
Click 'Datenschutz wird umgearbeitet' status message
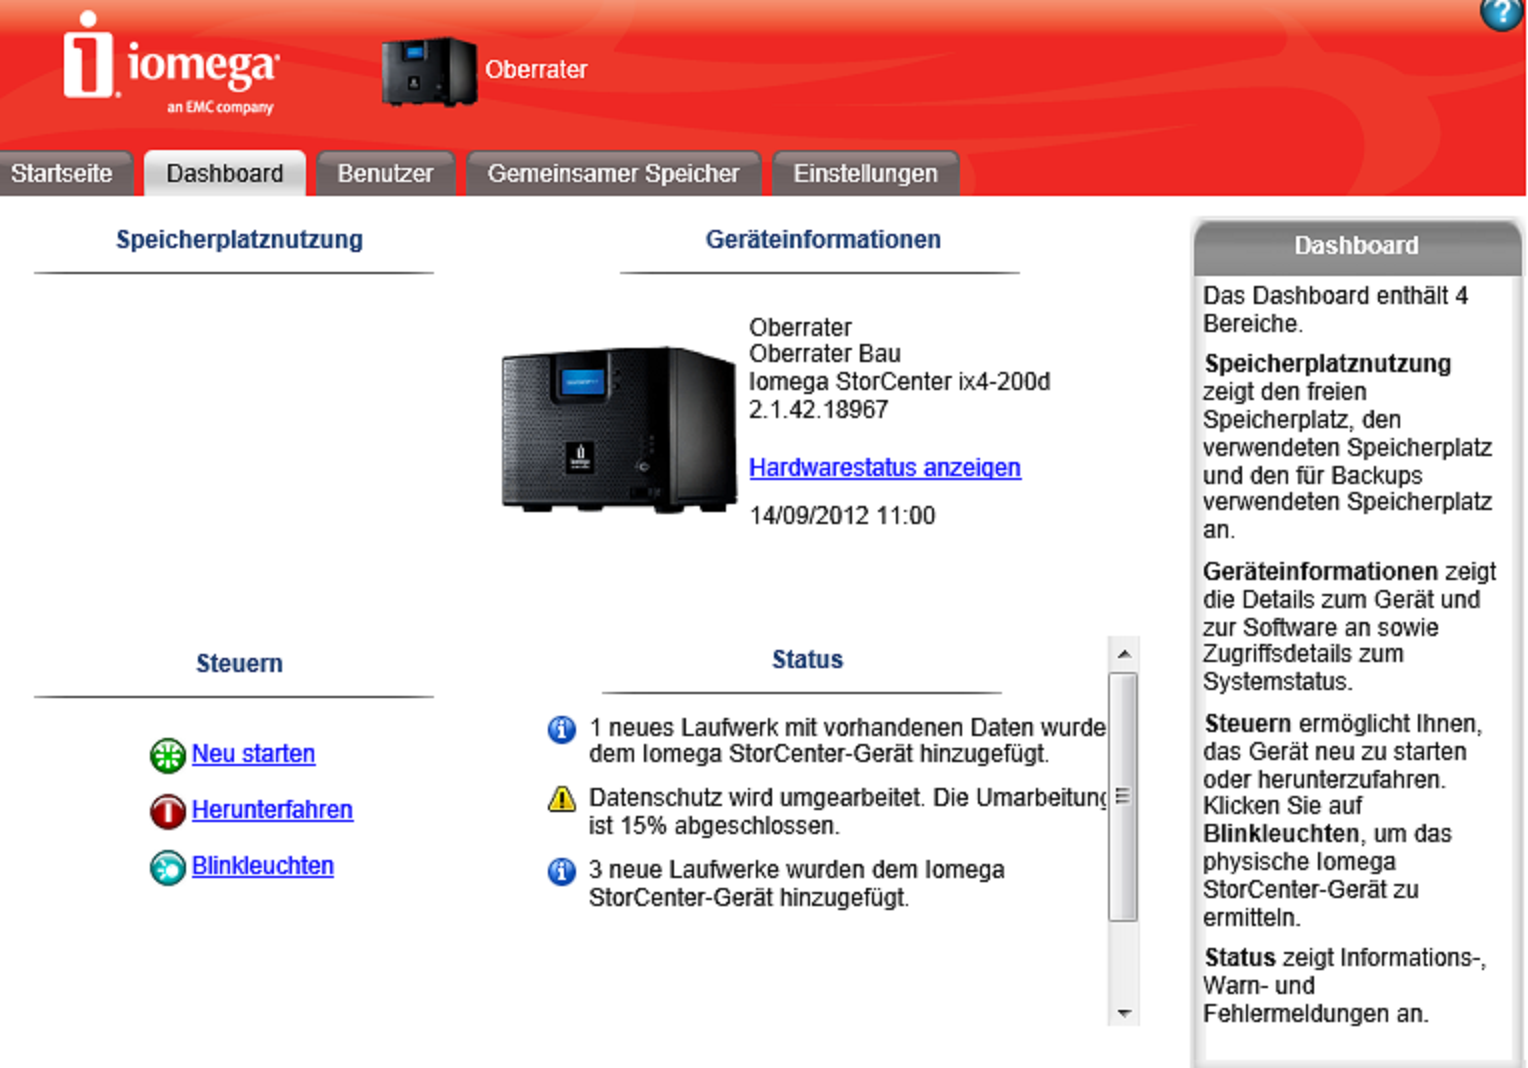click(x=848, y=811)
